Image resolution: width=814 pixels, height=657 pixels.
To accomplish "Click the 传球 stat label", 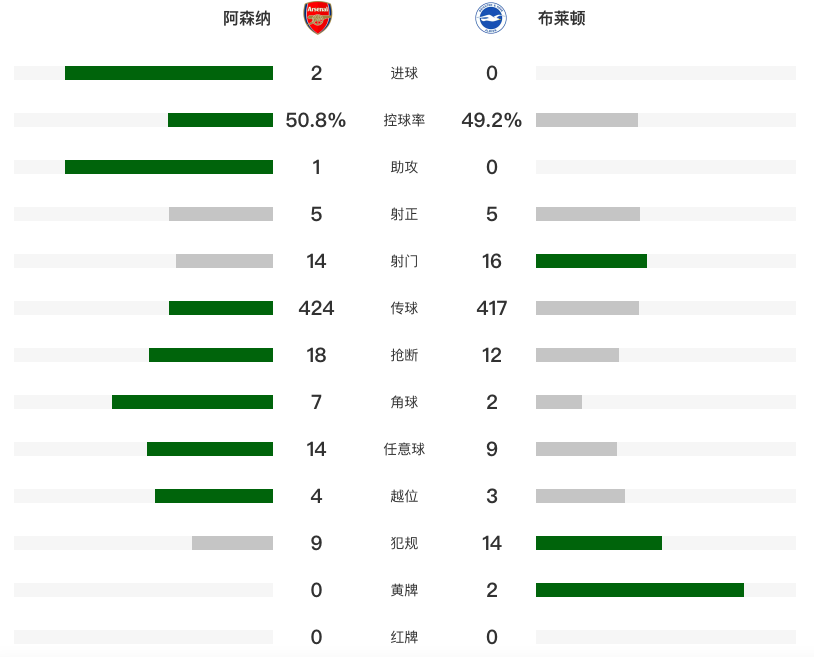I will coord(404,308).
